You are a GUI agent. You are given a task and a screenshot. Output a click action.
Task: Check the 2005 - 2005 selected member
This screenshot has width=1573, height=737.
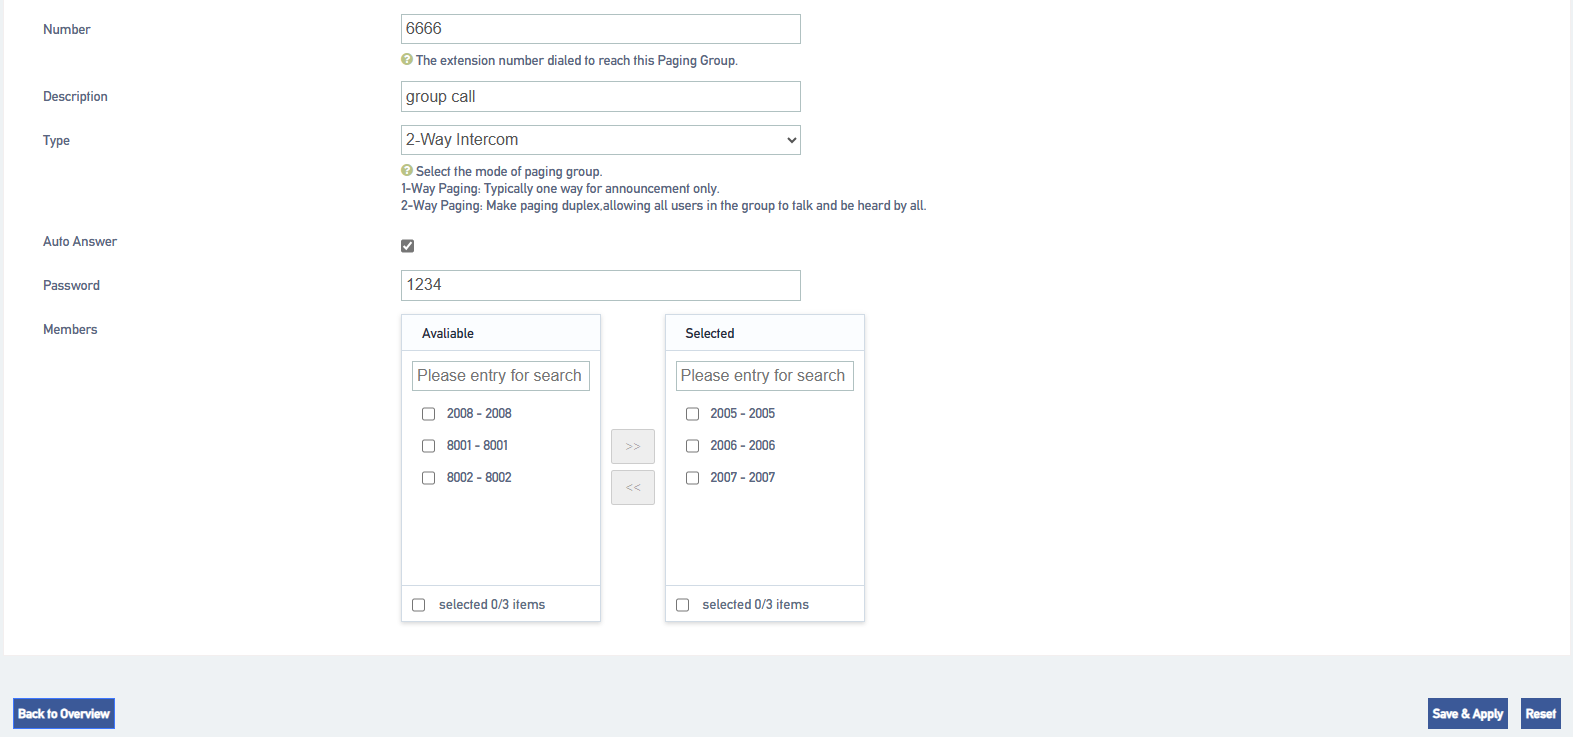[692, 414]
